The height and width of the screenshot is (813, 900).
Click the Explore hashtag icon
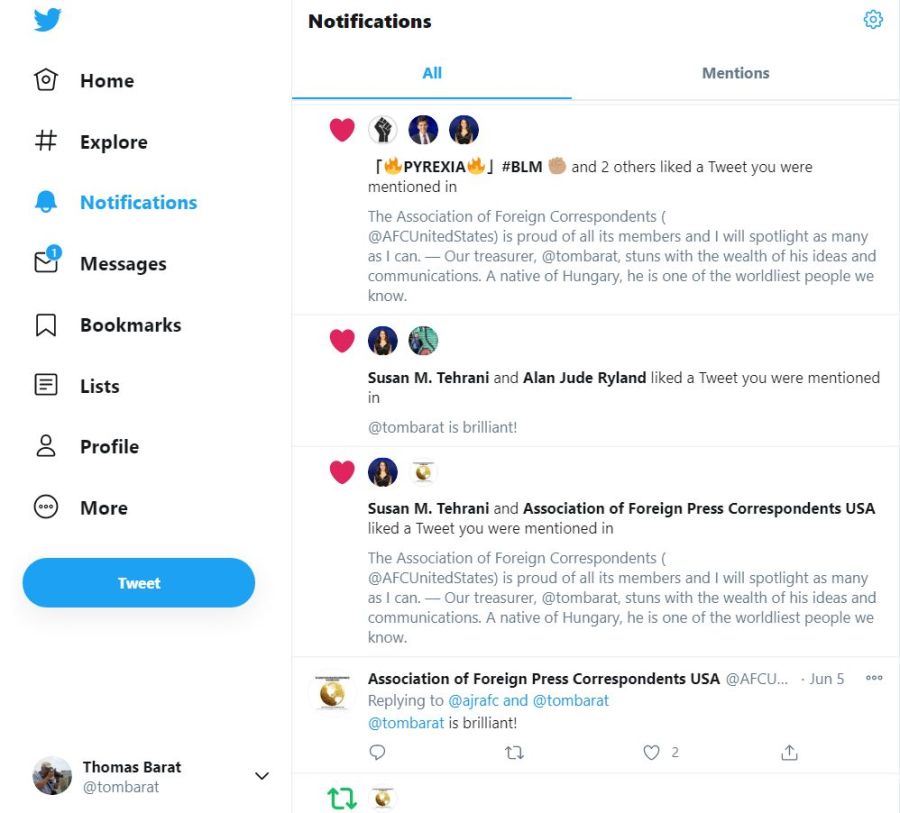[46, 142]
